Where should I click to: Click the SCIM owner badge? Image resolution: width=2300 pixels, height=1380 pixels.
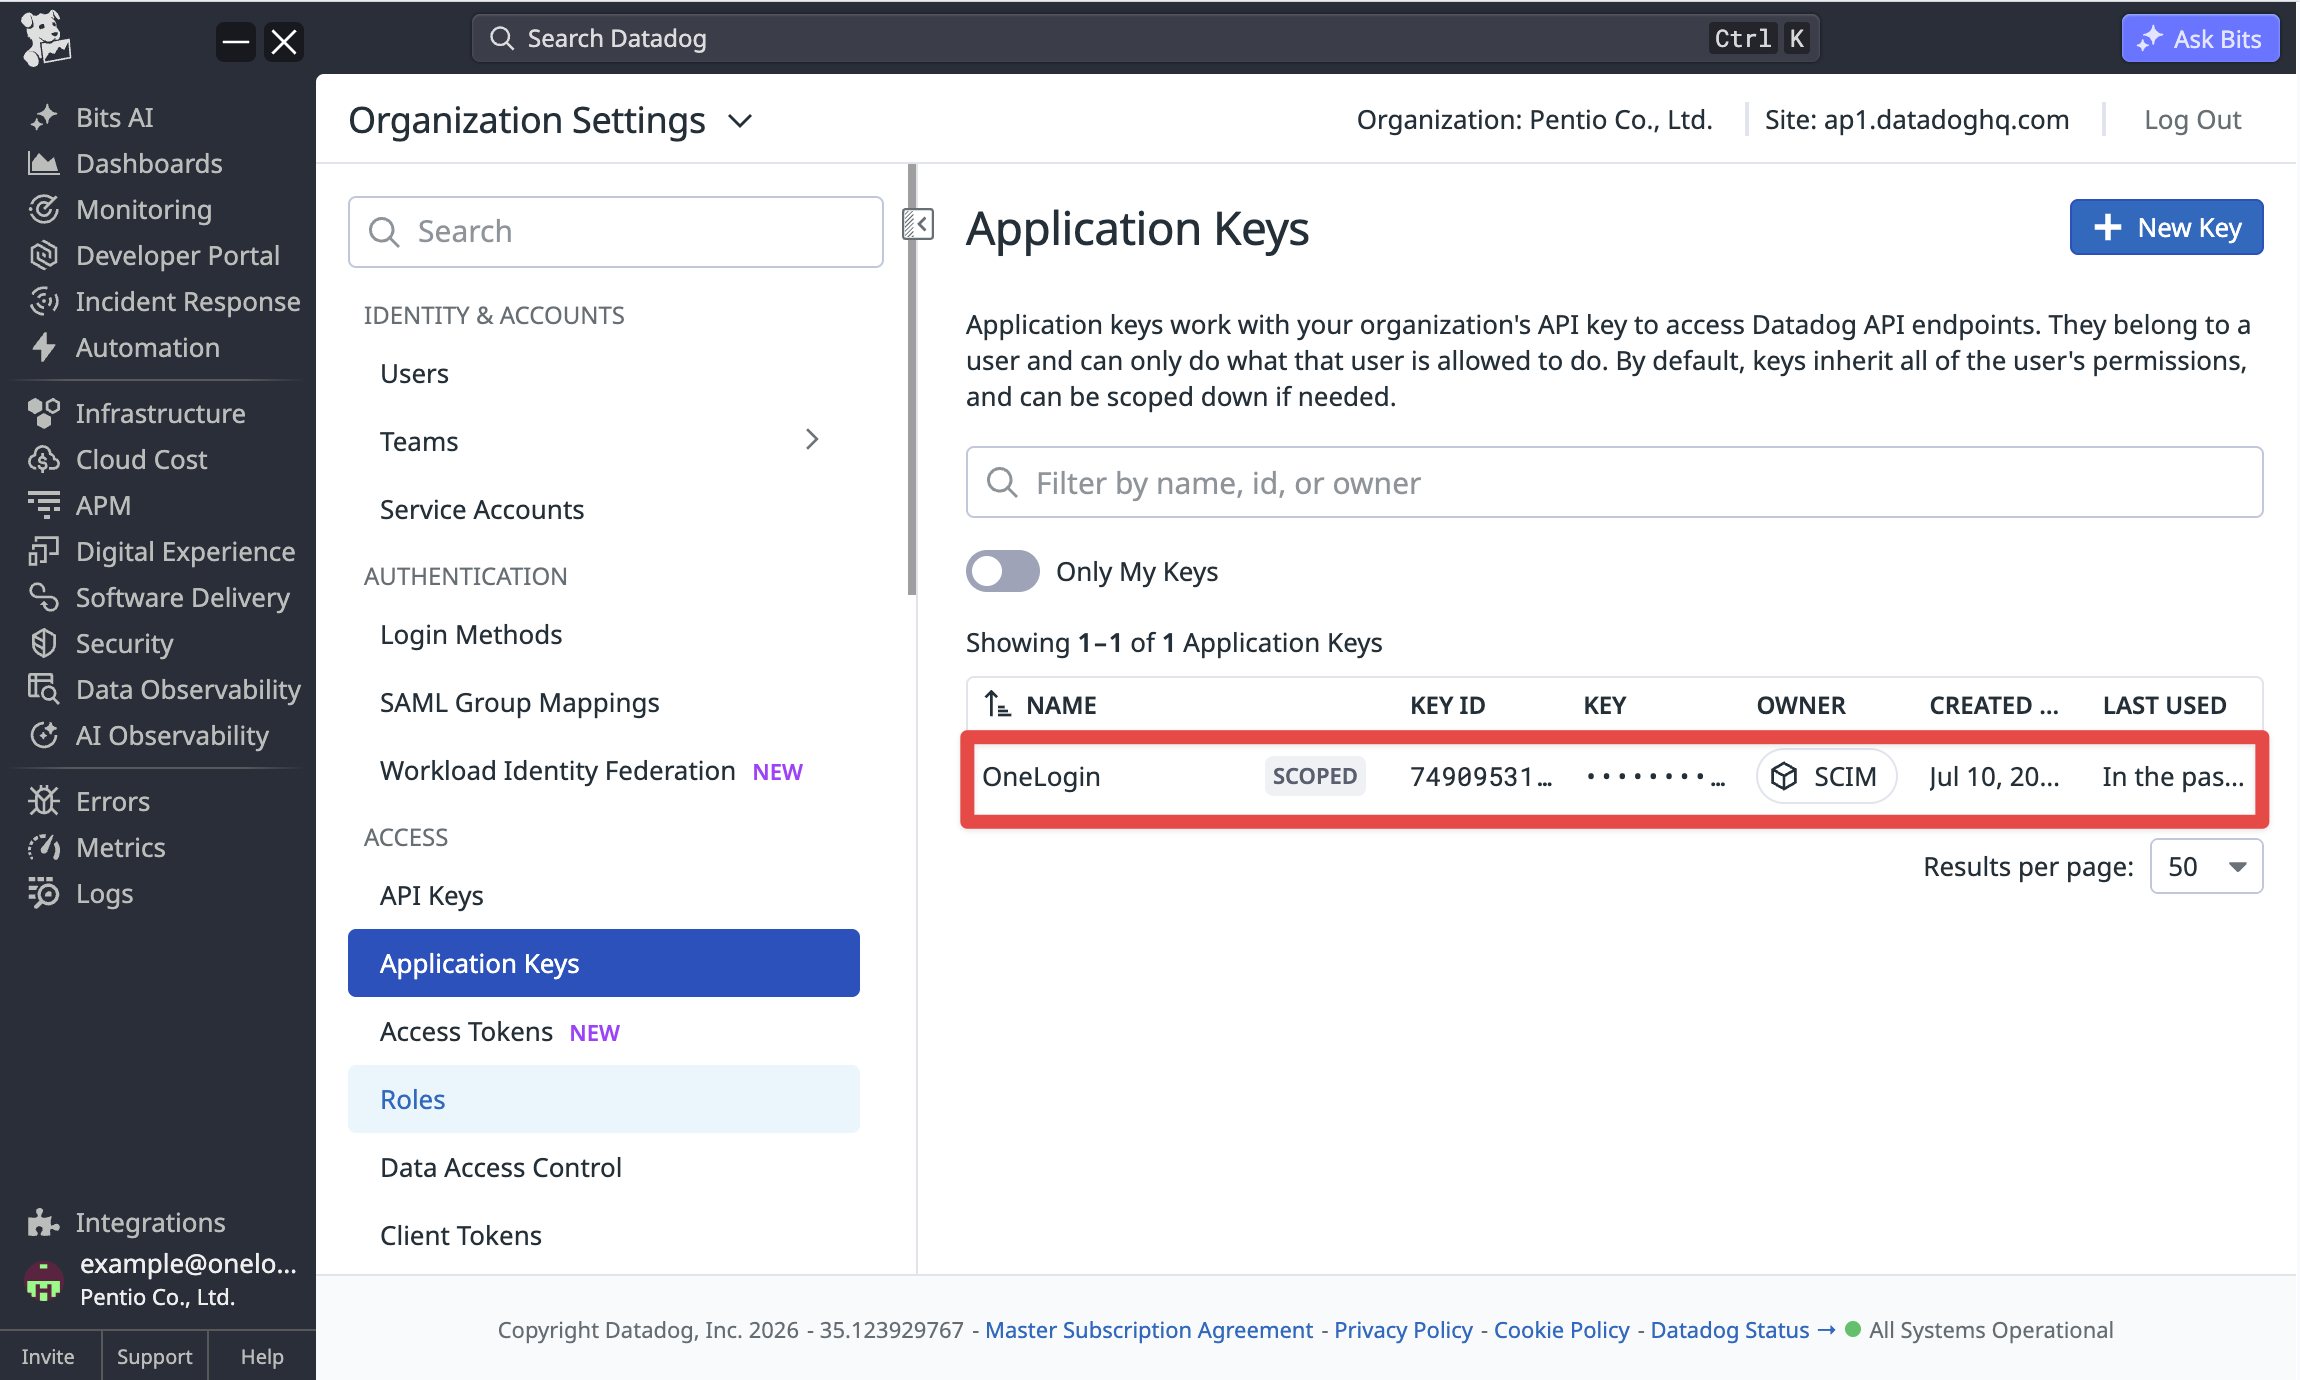(x=1826, y=776)
